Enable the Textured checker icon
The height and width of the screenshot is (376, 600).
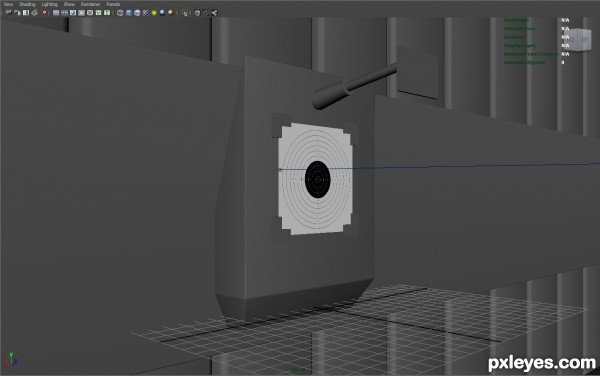[x=145, y=13]
